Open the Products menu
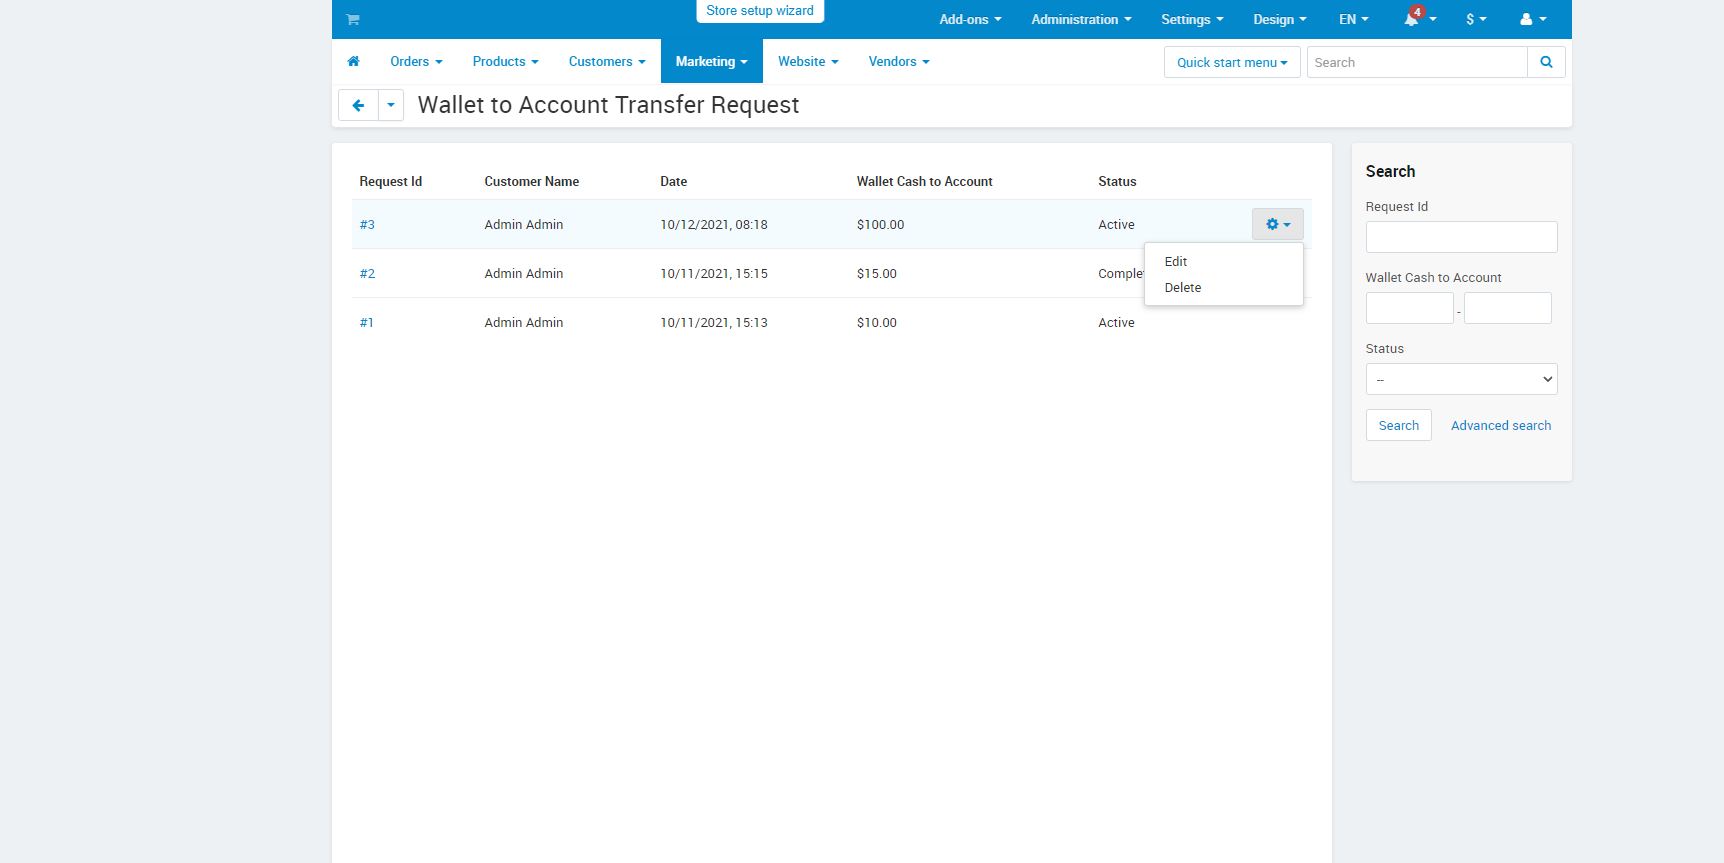1724x863 pixels. click(x=505, y=61)
